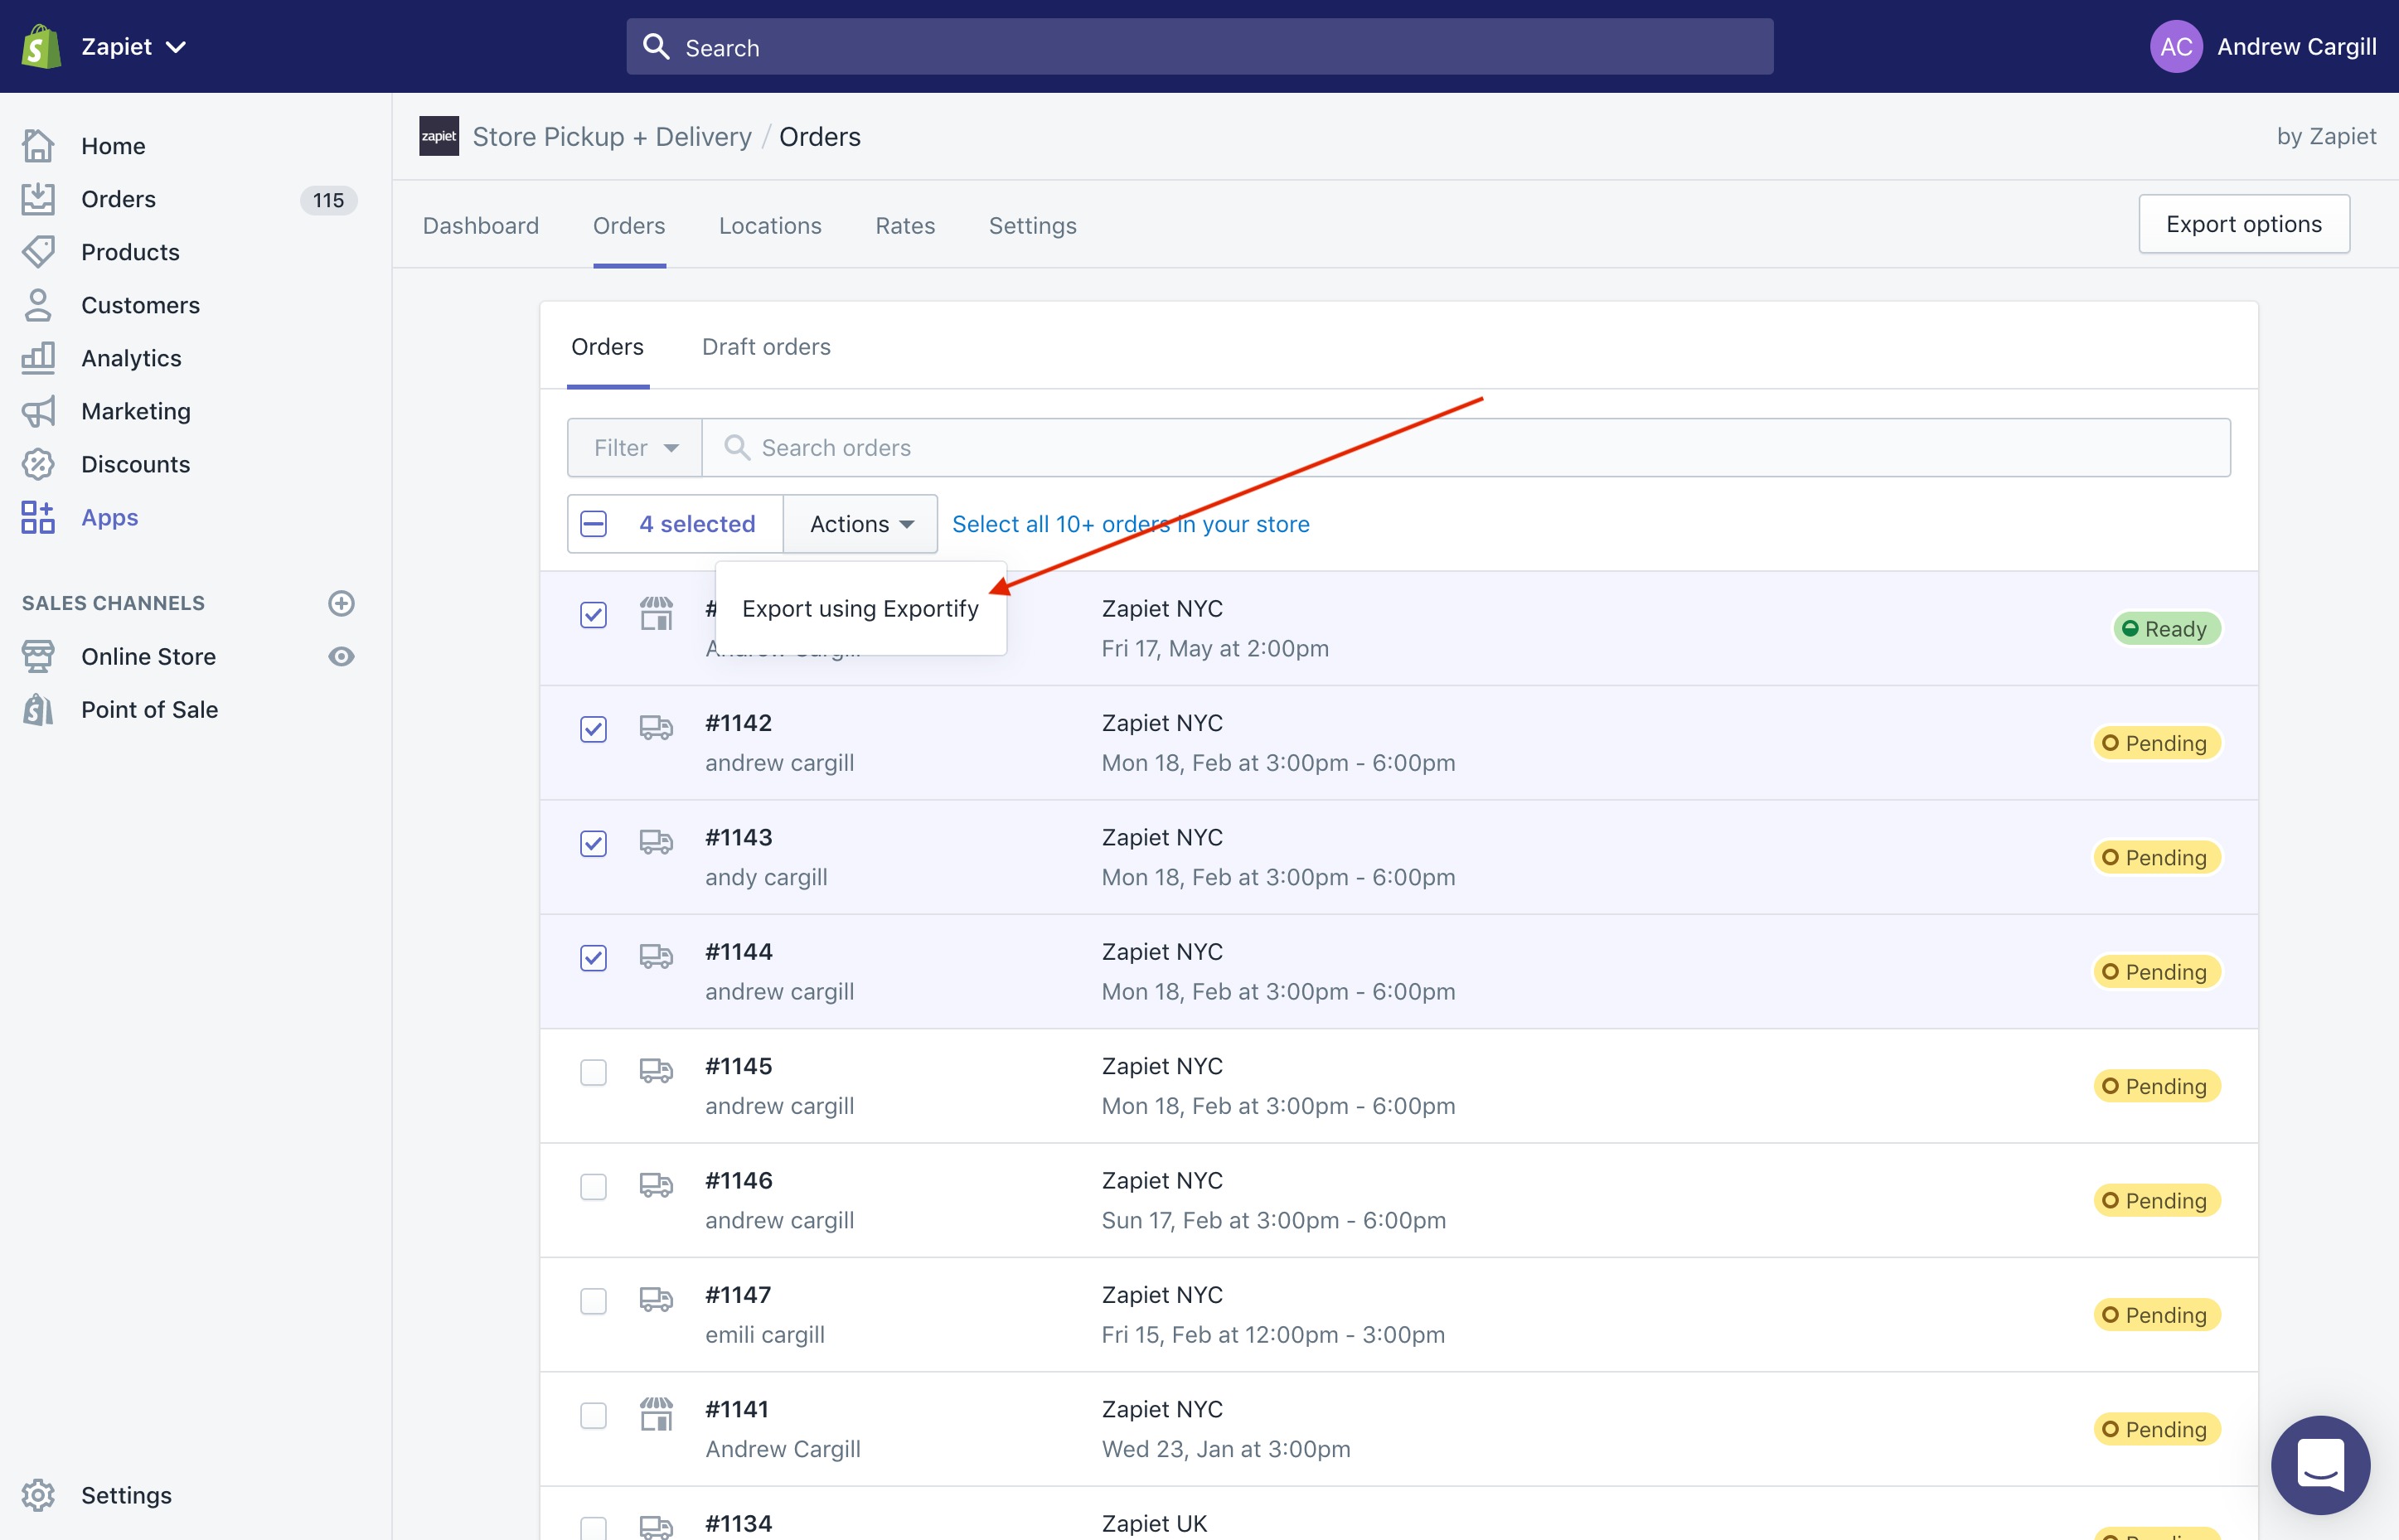Viewport: 2399px width, 1540px height.
Task: Click the Export options button
Action: point(2243,224)
